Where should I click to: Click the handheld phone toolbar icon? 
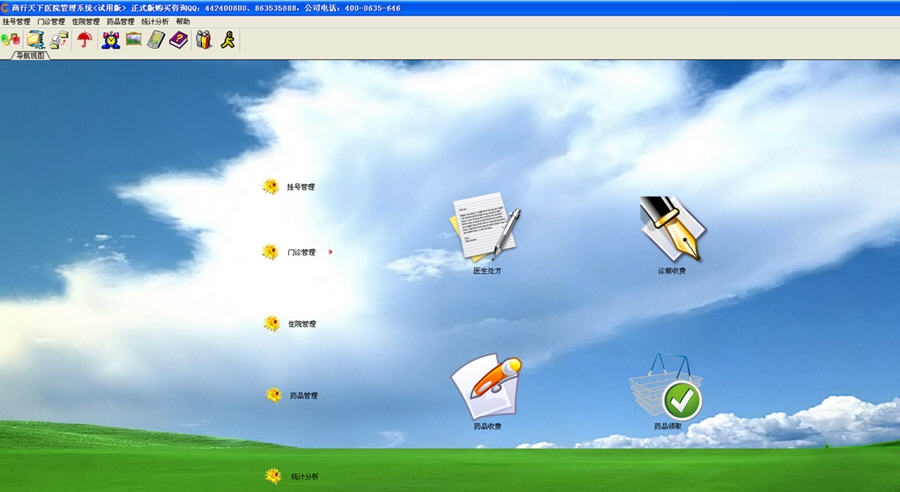pyautogui.click(x=156, y=40)
